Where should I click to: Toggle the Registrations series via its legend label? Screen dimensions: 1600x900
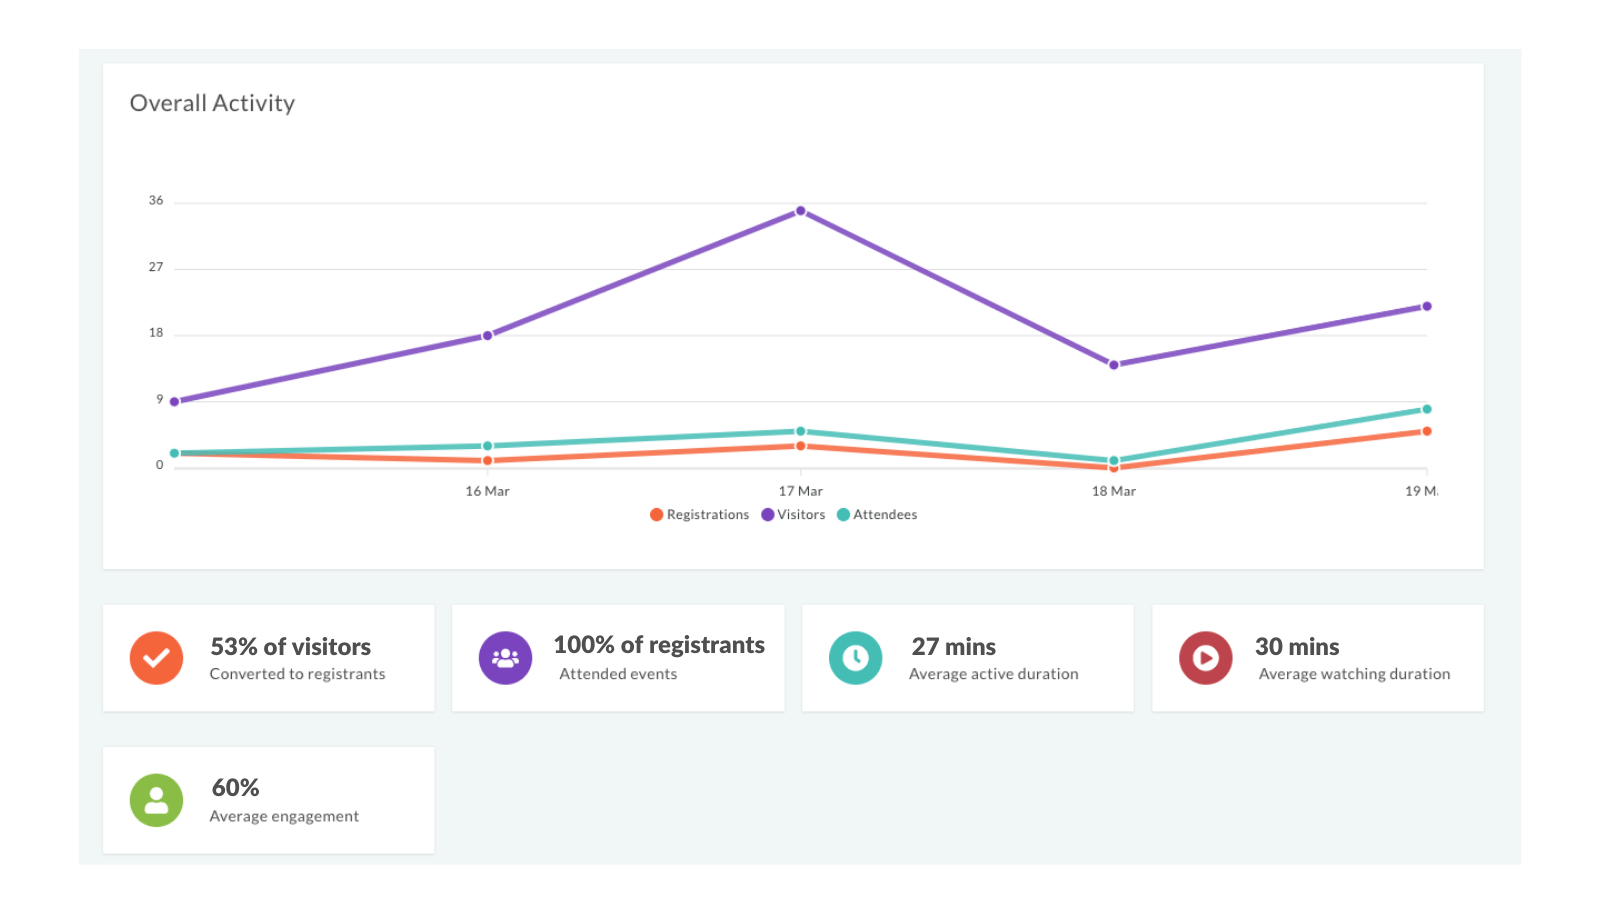click(710, 514)
